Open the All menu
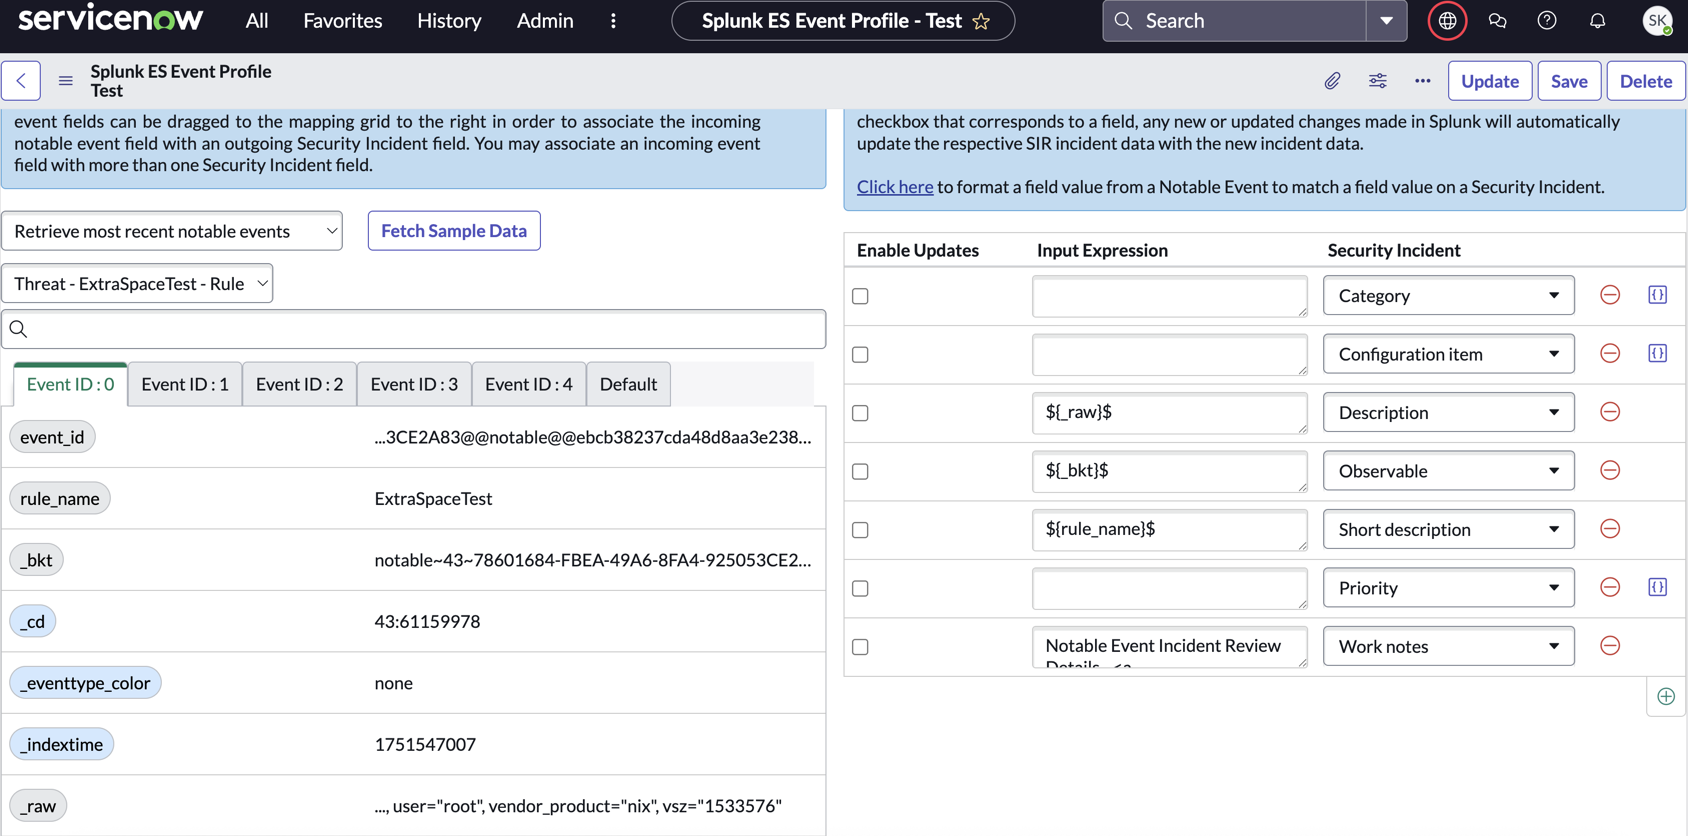 click(257, 21)
